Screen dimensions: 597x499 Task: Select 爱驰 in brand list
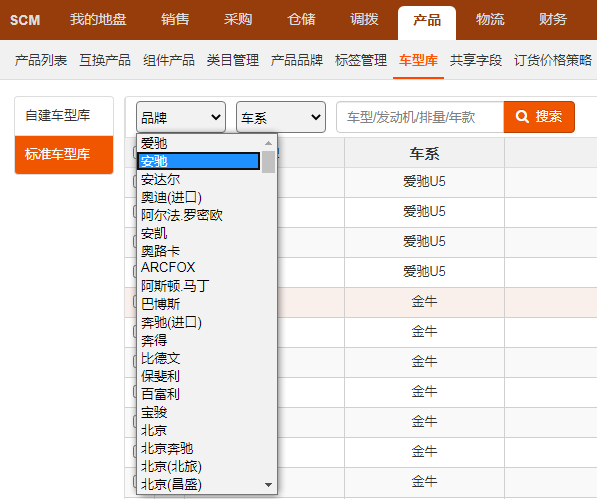click(x=199, y=143)
